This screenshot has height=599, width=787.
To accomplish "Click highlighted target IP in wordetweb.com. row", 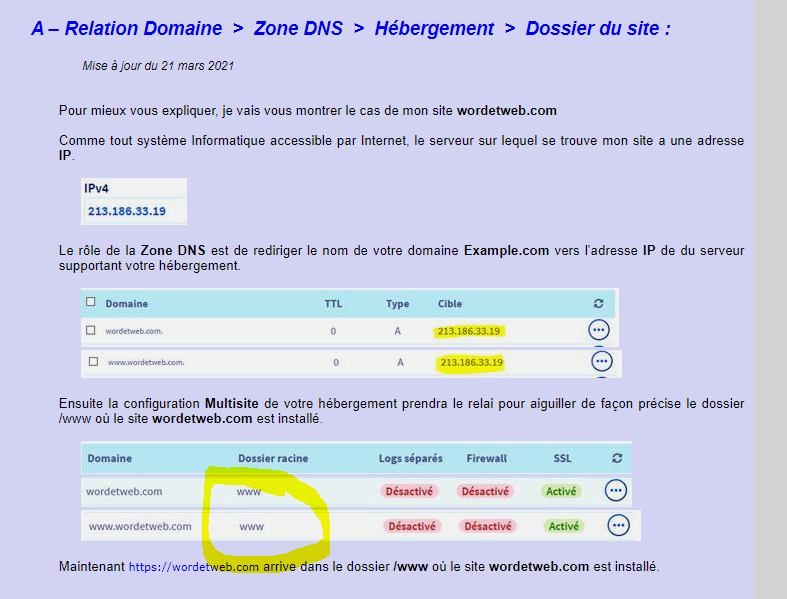I will 469,330.
